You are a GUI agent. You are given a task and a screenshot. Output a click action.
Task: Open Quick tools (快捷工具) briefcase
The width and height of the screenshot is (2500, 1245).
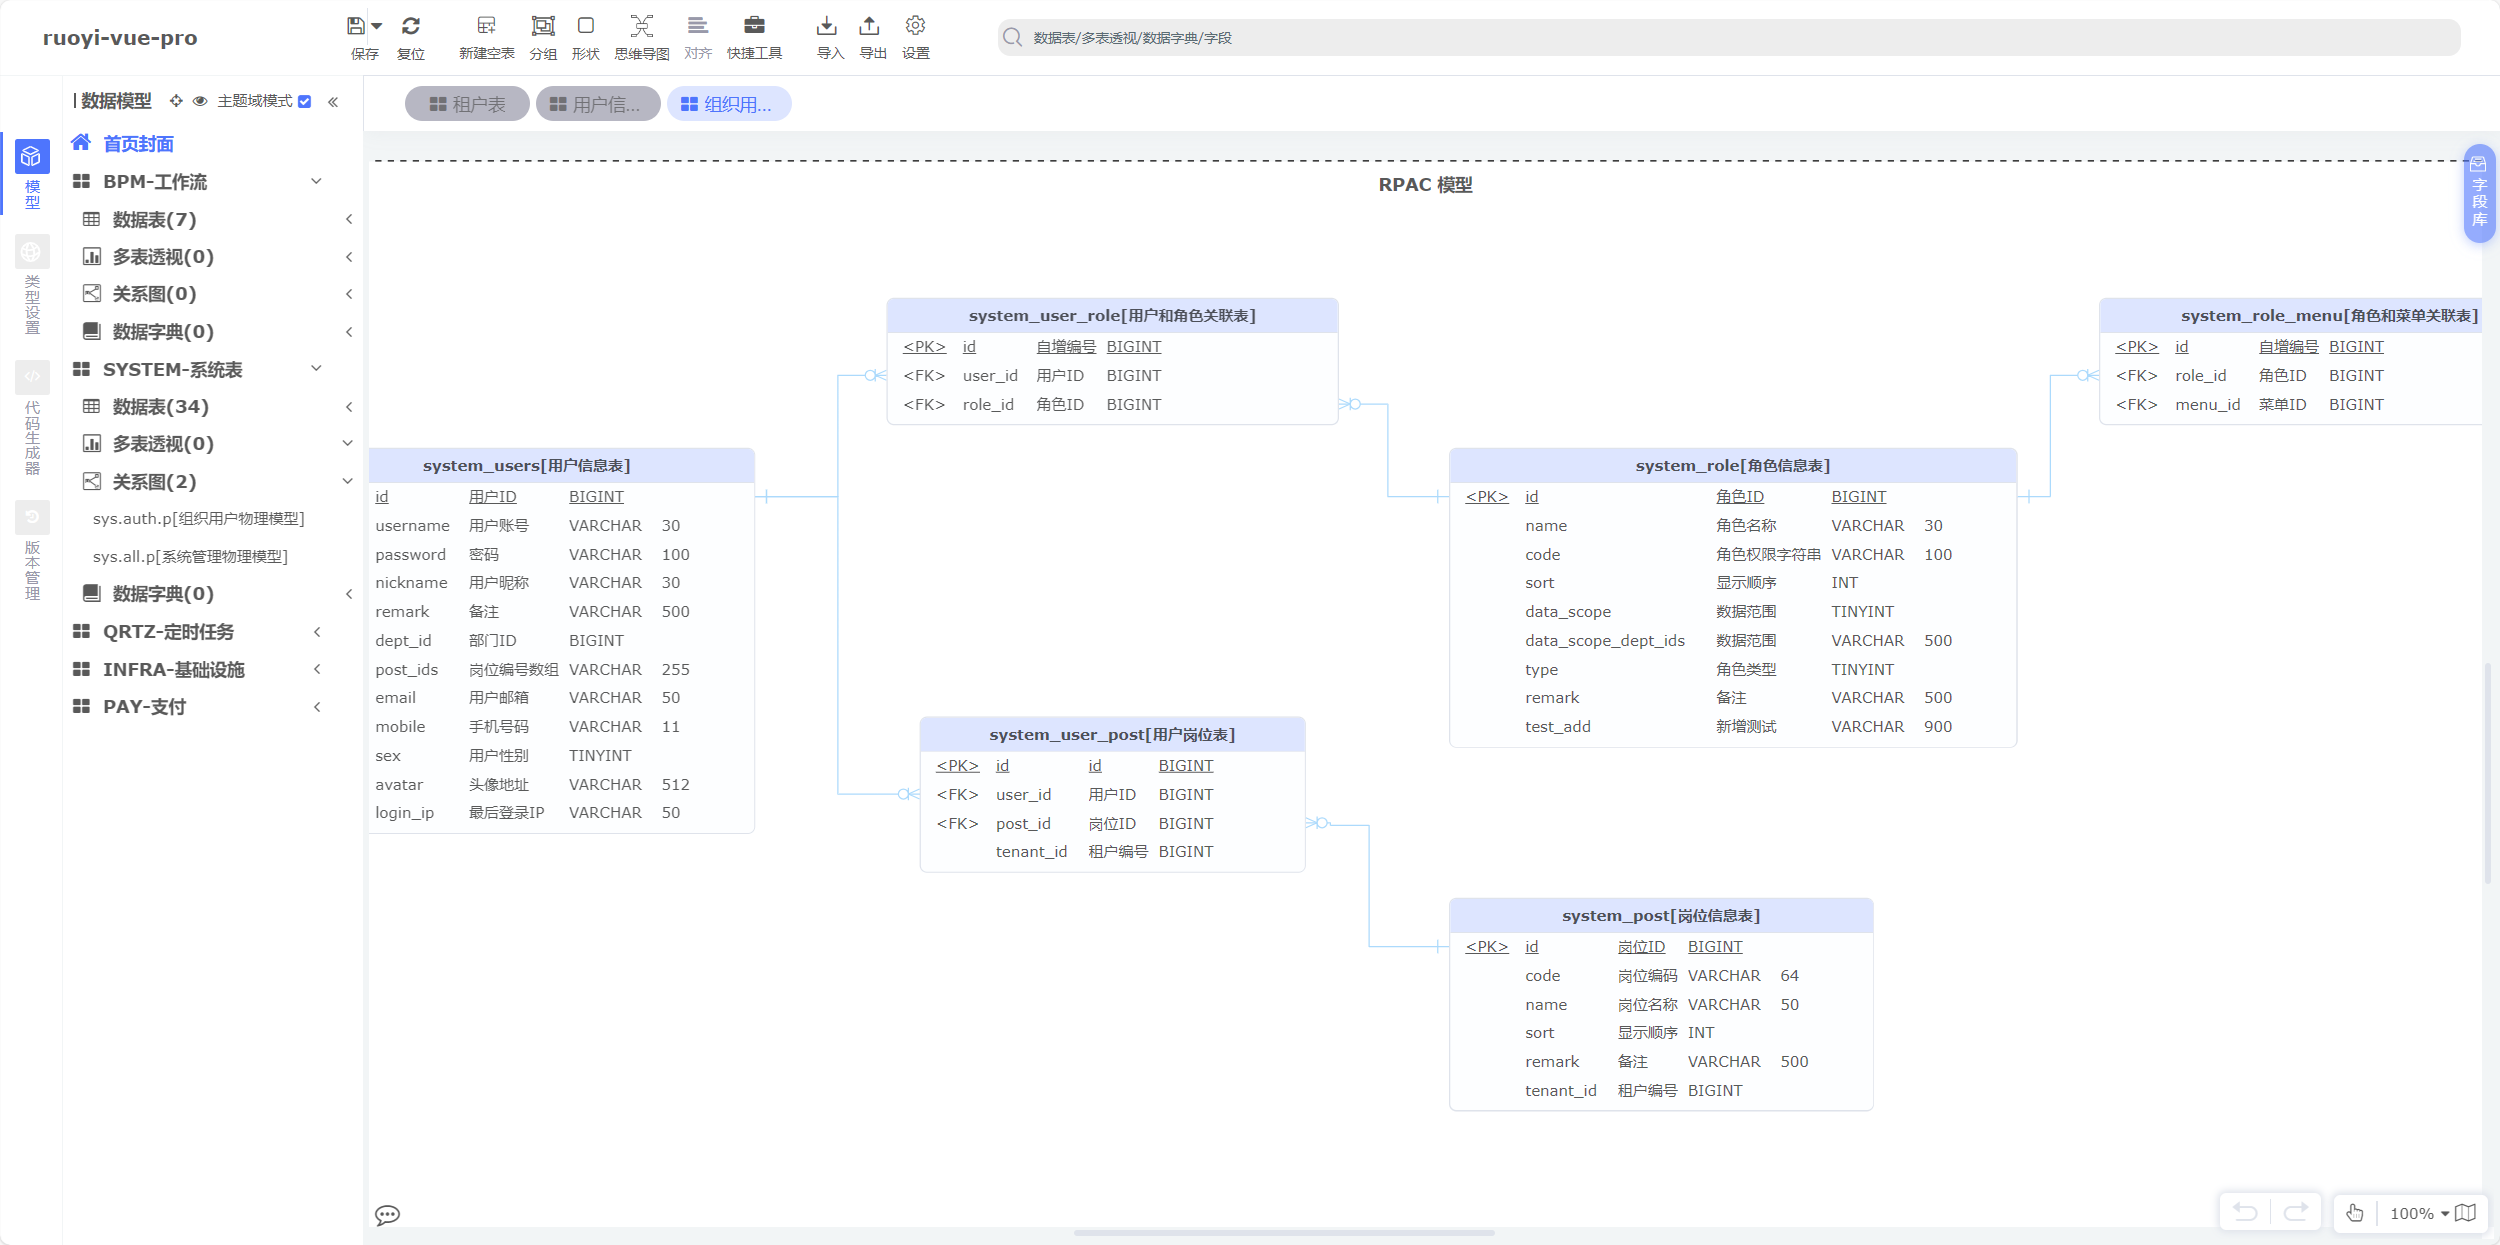pos(755,26)
